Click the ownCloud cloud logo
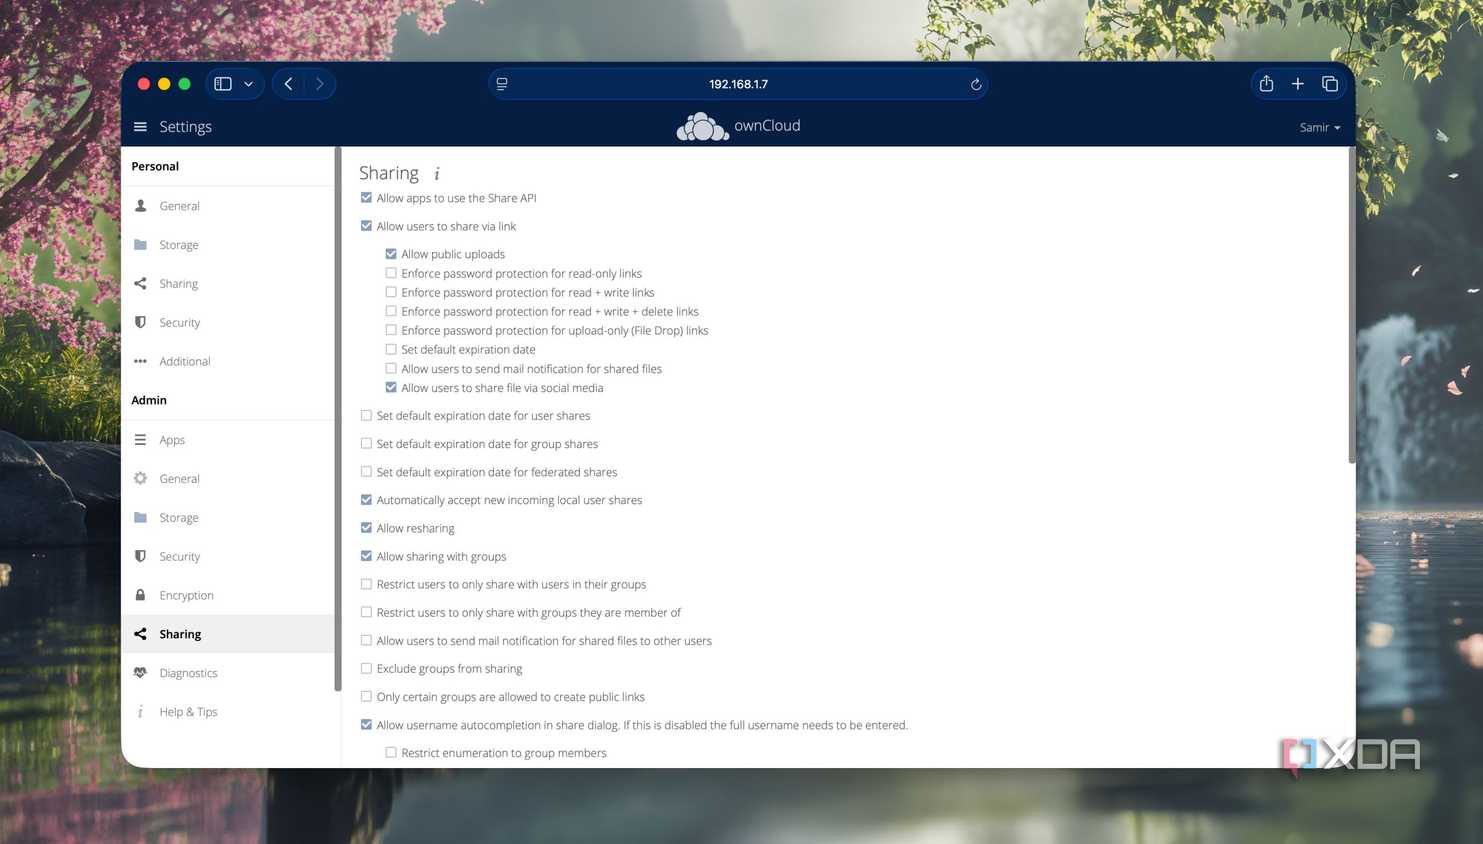 pyautogui.click(x=702, y=127)
